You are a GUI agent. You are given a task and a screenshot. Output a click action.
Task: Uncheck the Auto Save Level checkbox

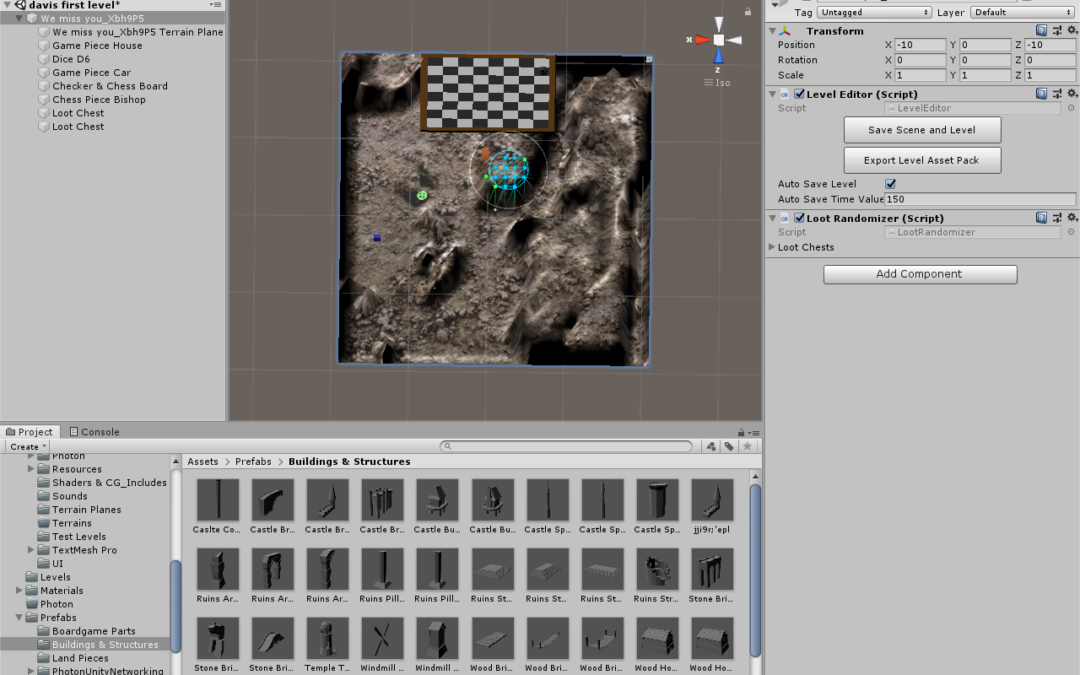click(890, 184)
